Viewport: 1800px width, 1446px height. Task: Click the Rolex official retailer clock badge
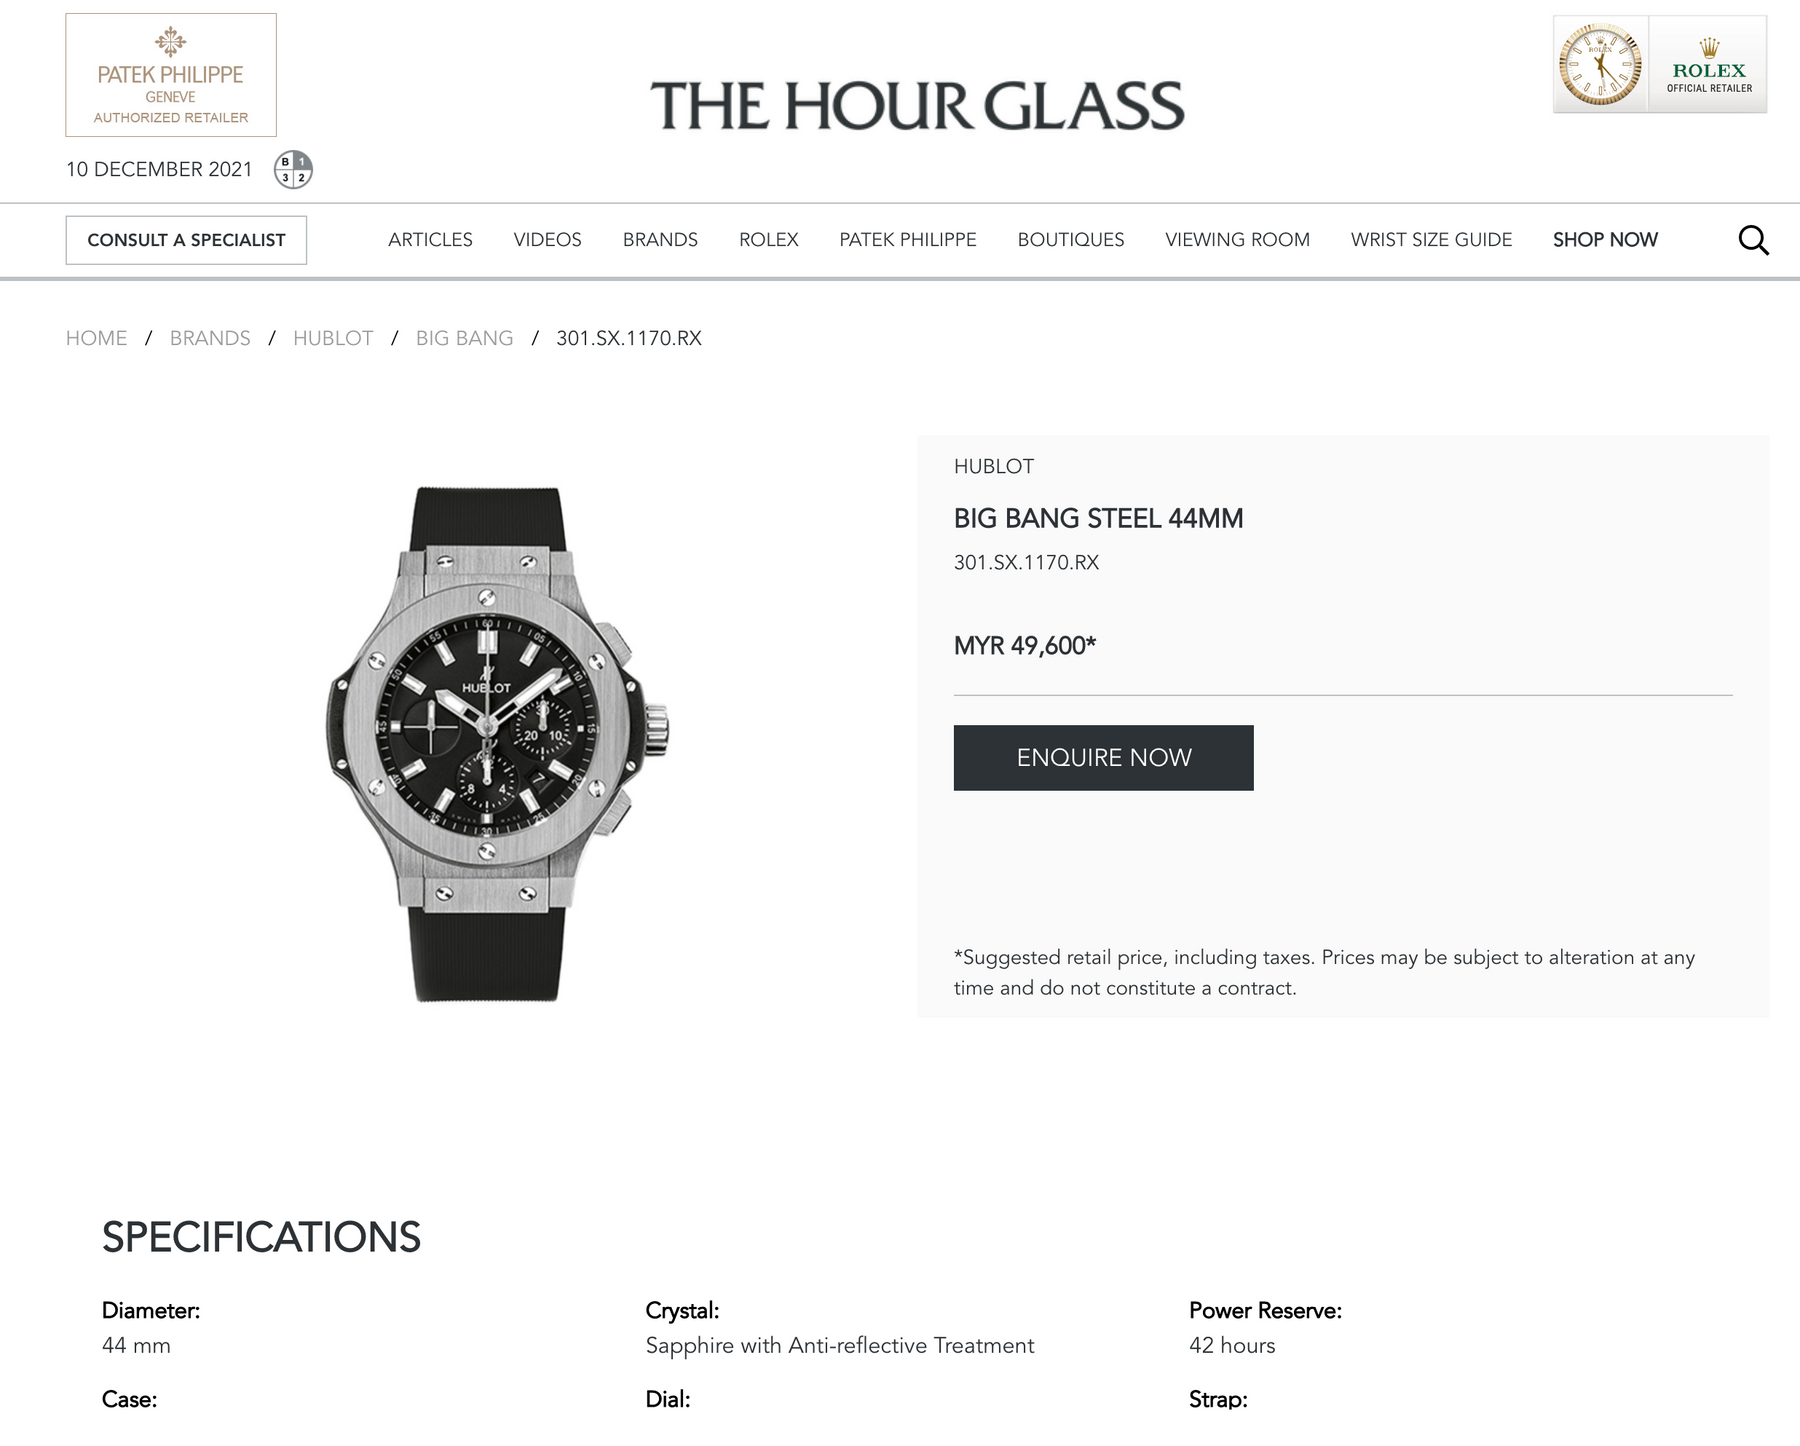(x=1659, y=64)
